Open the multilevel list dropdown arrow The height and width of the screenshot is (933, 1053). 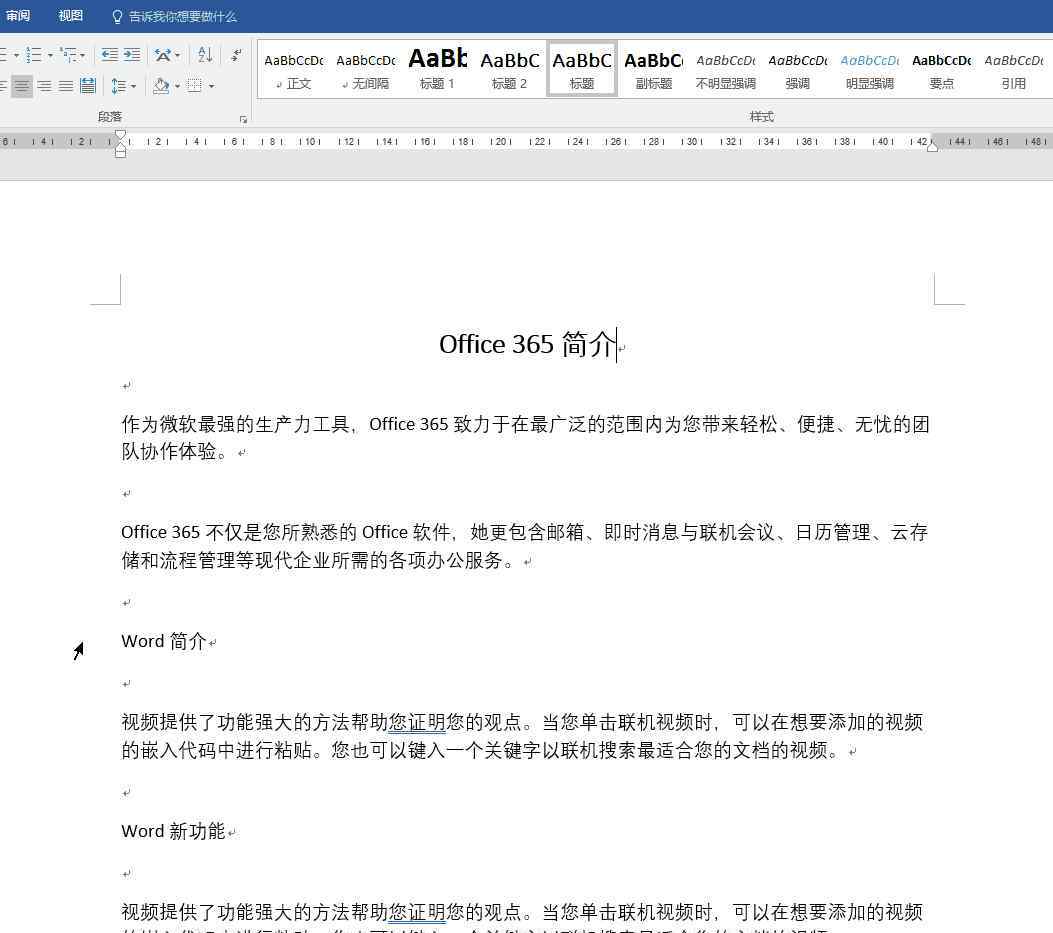point(83,55)
